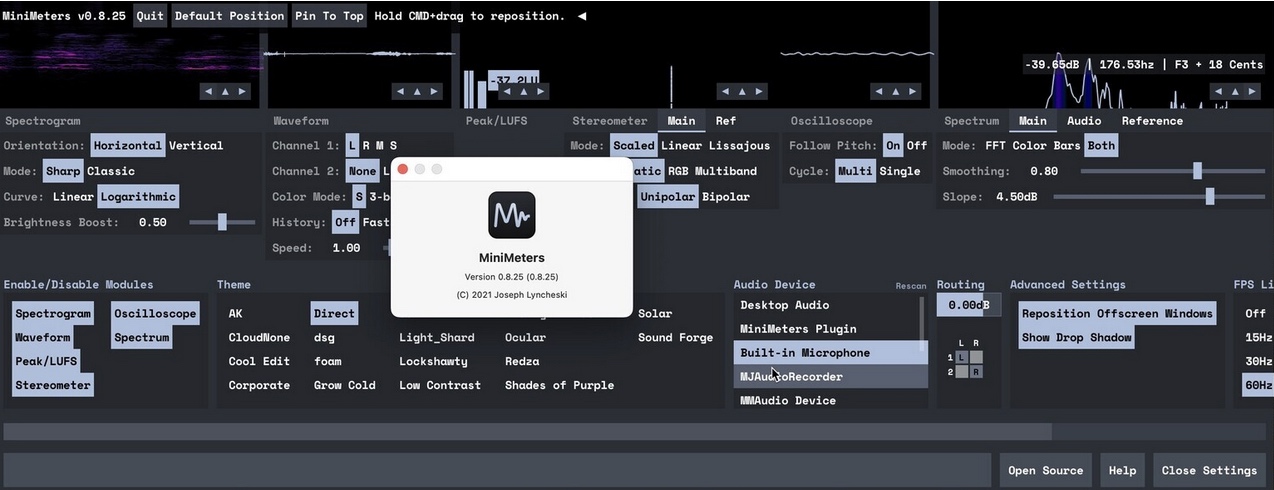Set Waveform Channel 1 to M

(x=379, y=146)
